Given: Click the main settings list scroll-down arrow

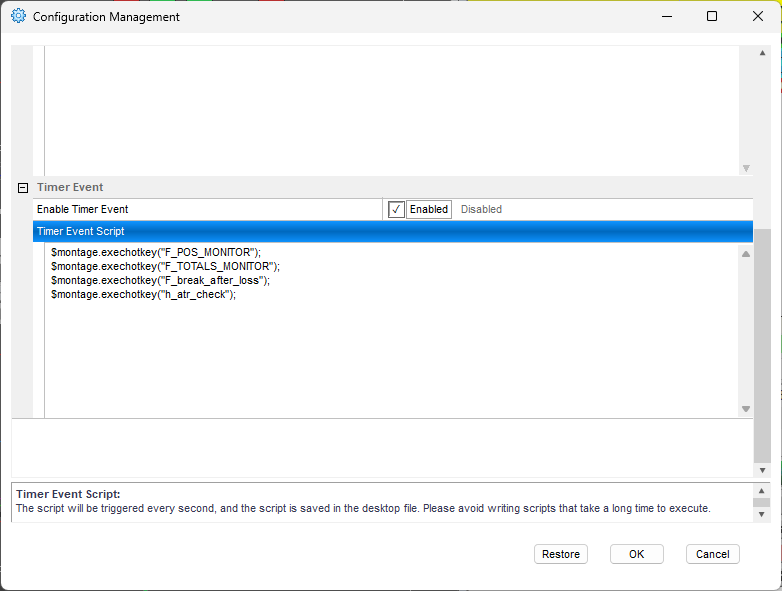Looking at the screenshot, I should (763, 470).
